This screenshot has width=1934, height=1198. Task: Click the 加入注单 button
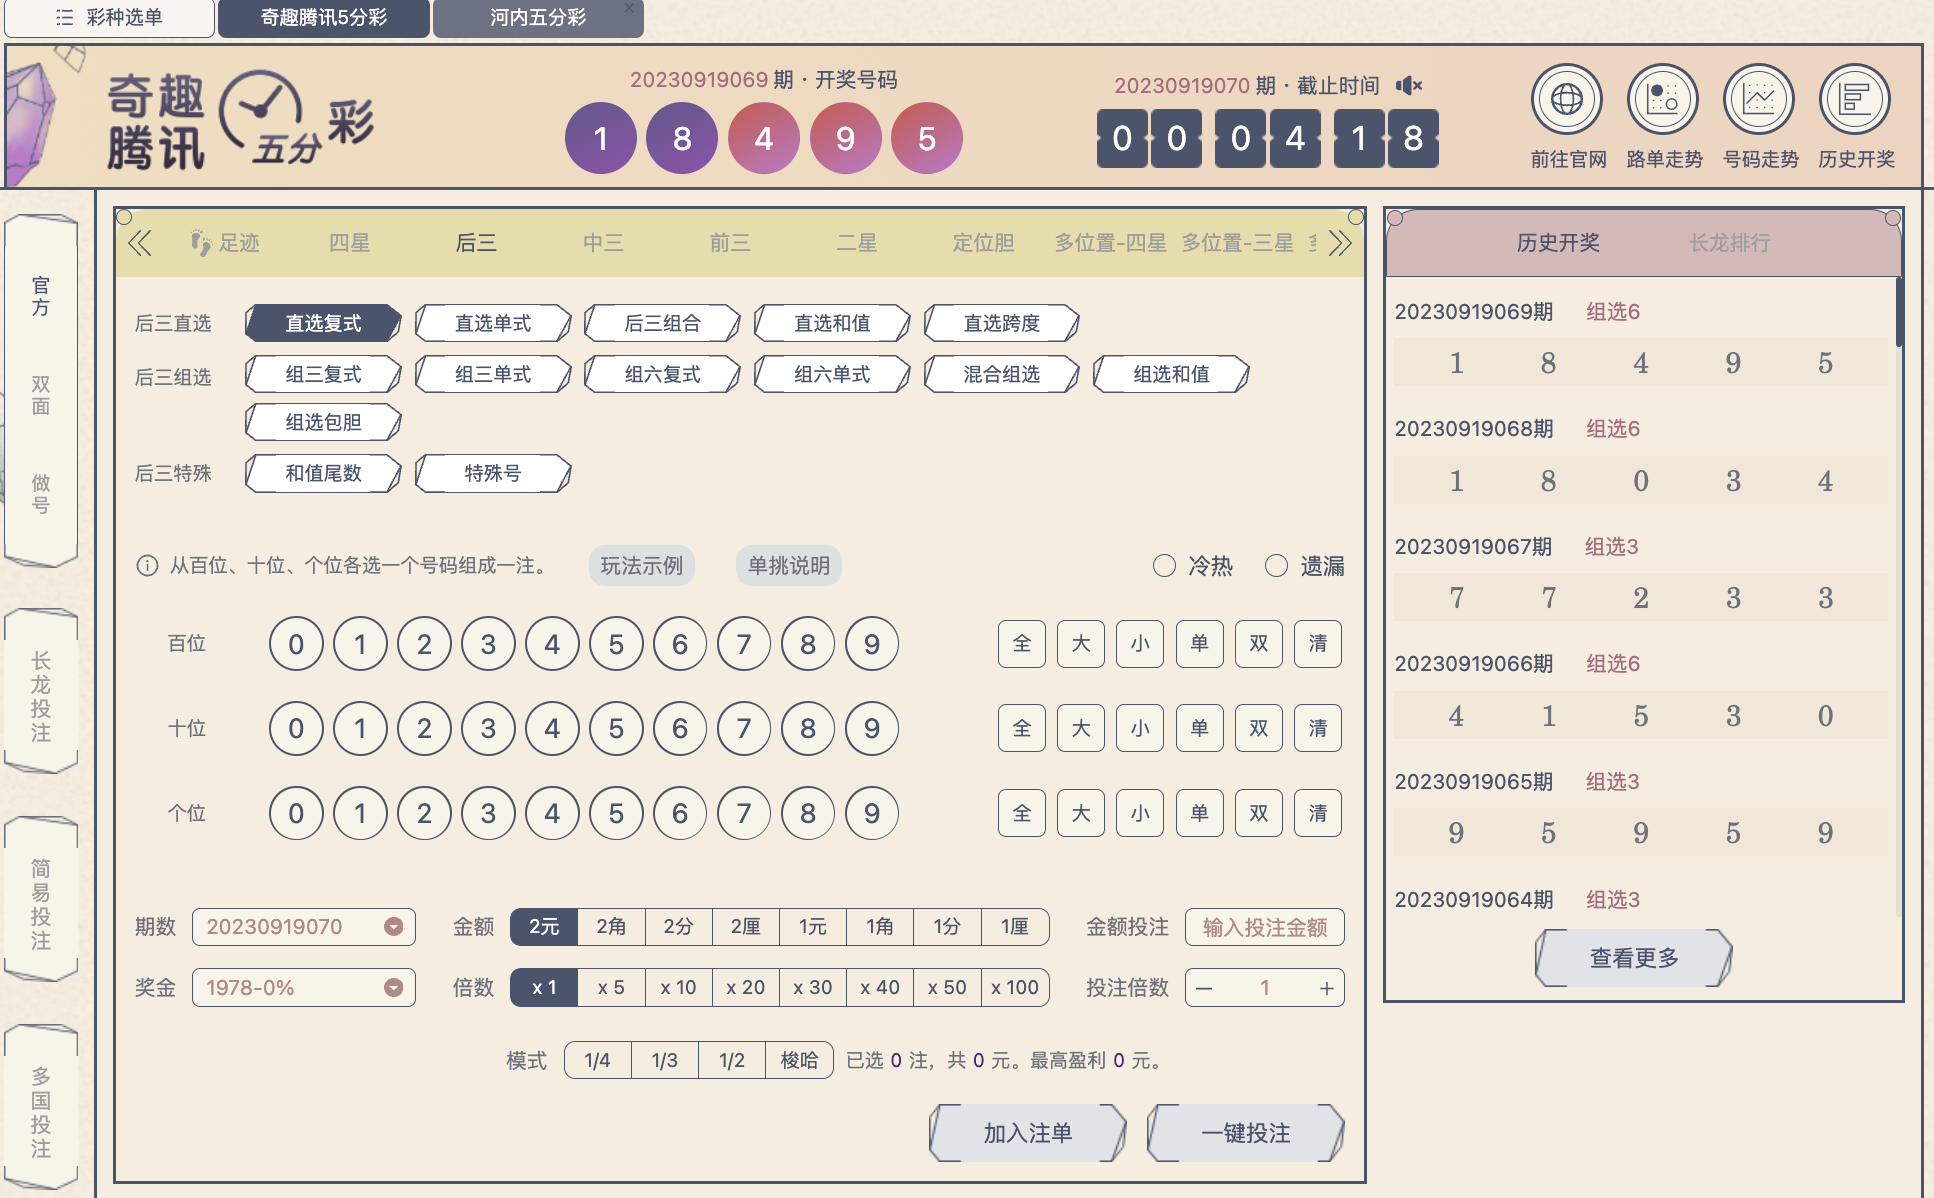coord(1028,1133)
